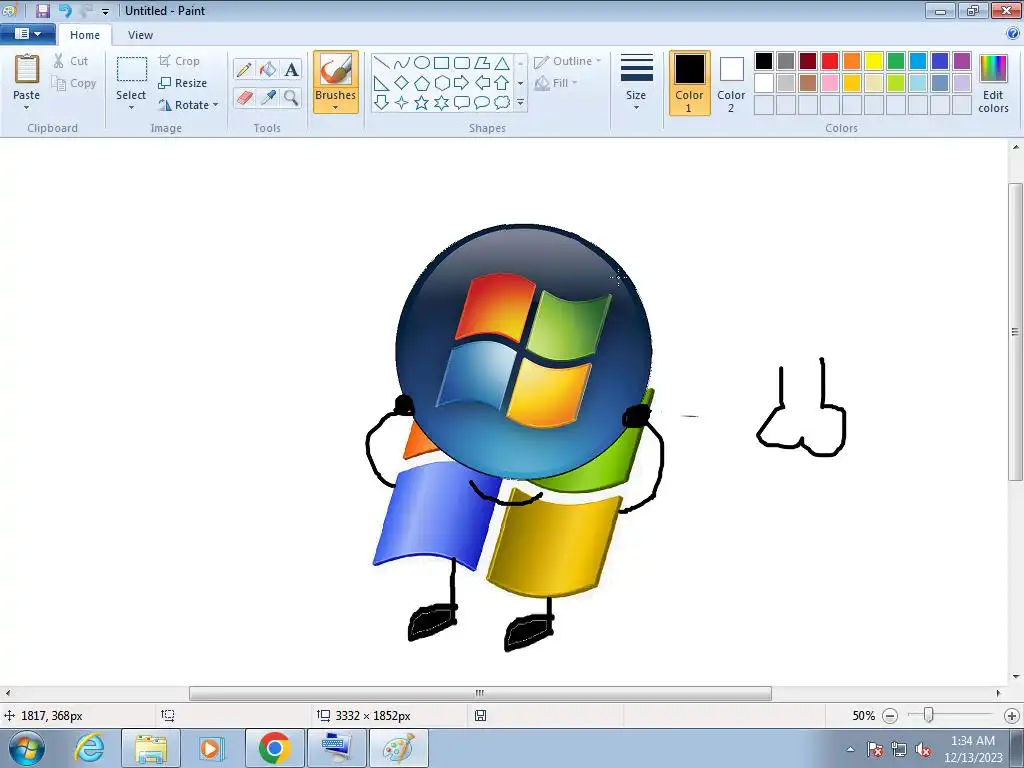Viewport: 1024px width, 768px height.
Task: Click the Save icon in quick access toolbar
Action: click(43, 10)
